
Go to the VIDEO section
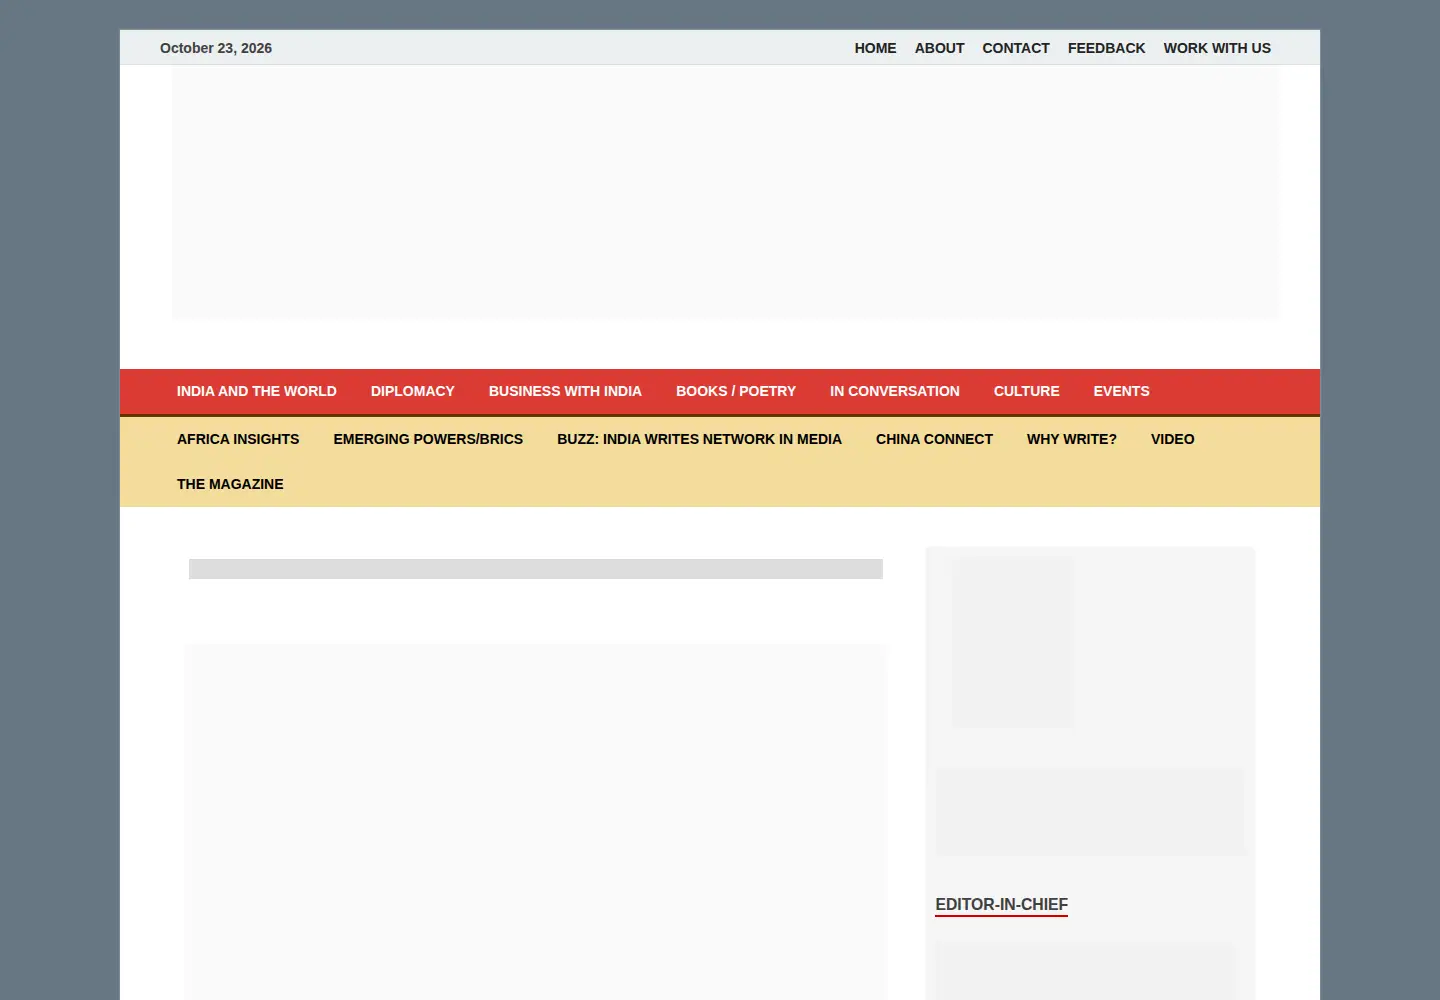(x=1172, y=439)
